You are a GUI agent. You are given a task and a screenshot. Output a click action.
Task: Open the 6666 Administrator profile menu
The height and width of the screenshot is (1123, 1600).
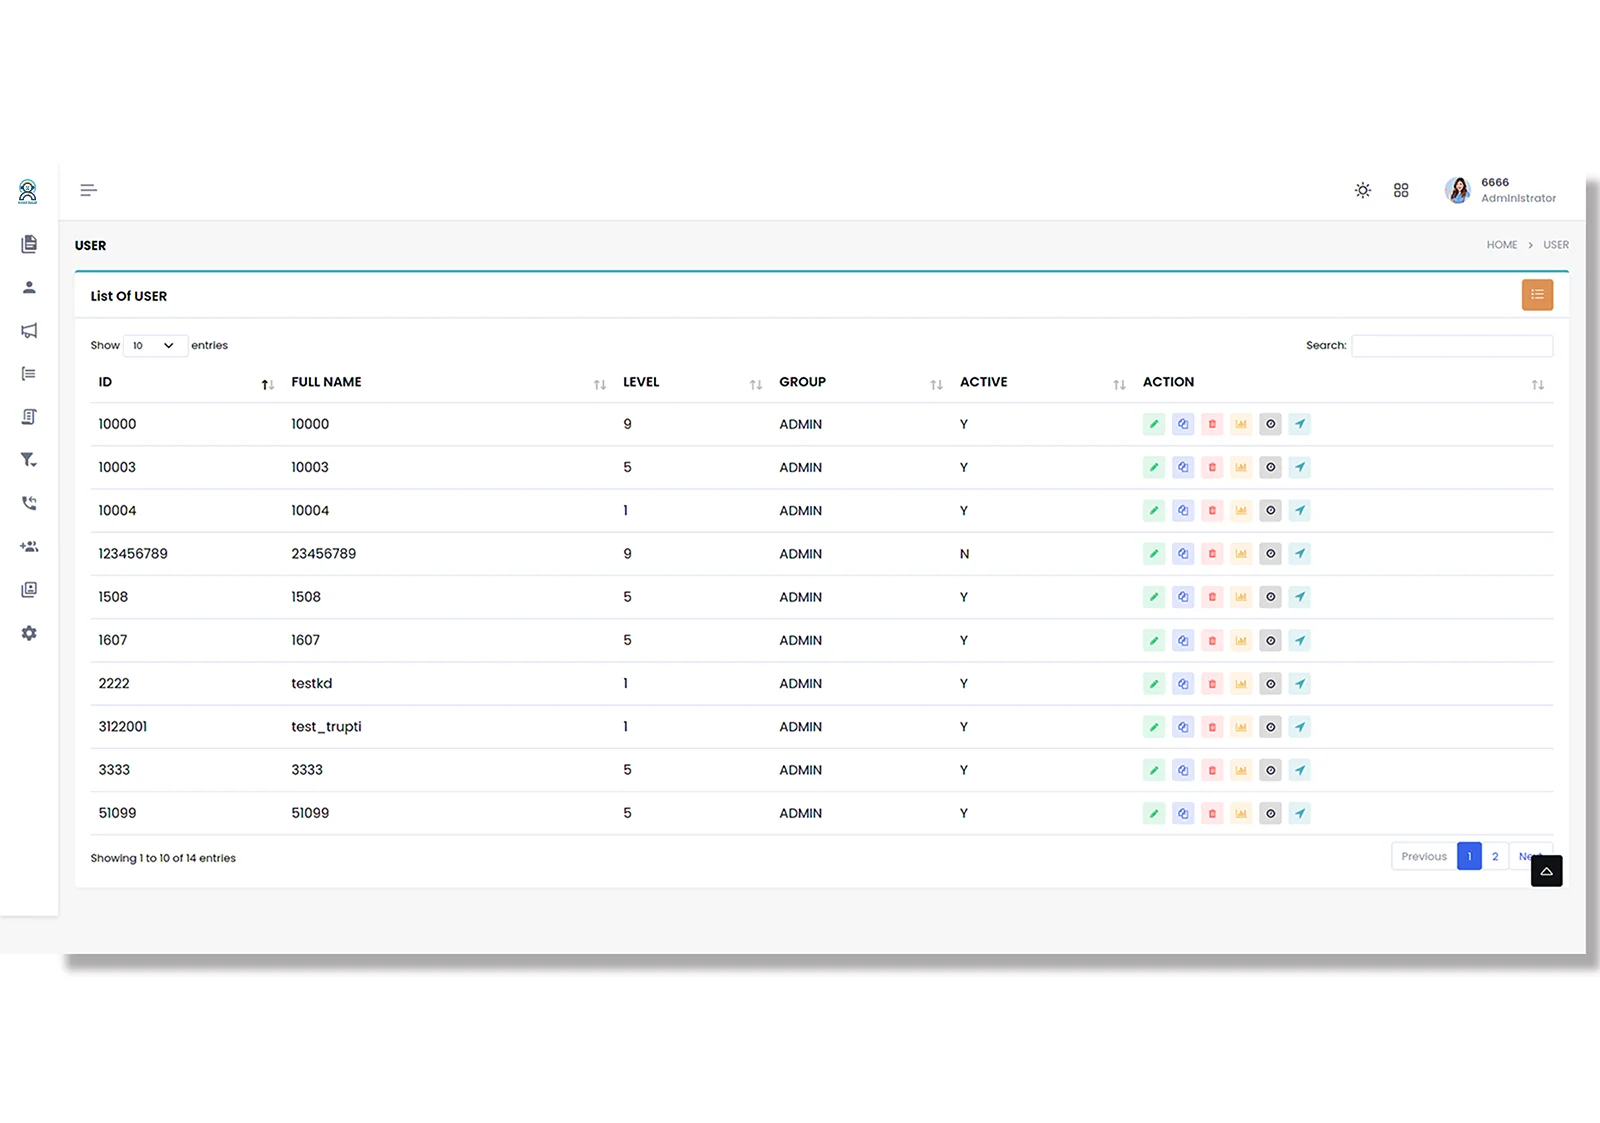(x=1500, y=190)
